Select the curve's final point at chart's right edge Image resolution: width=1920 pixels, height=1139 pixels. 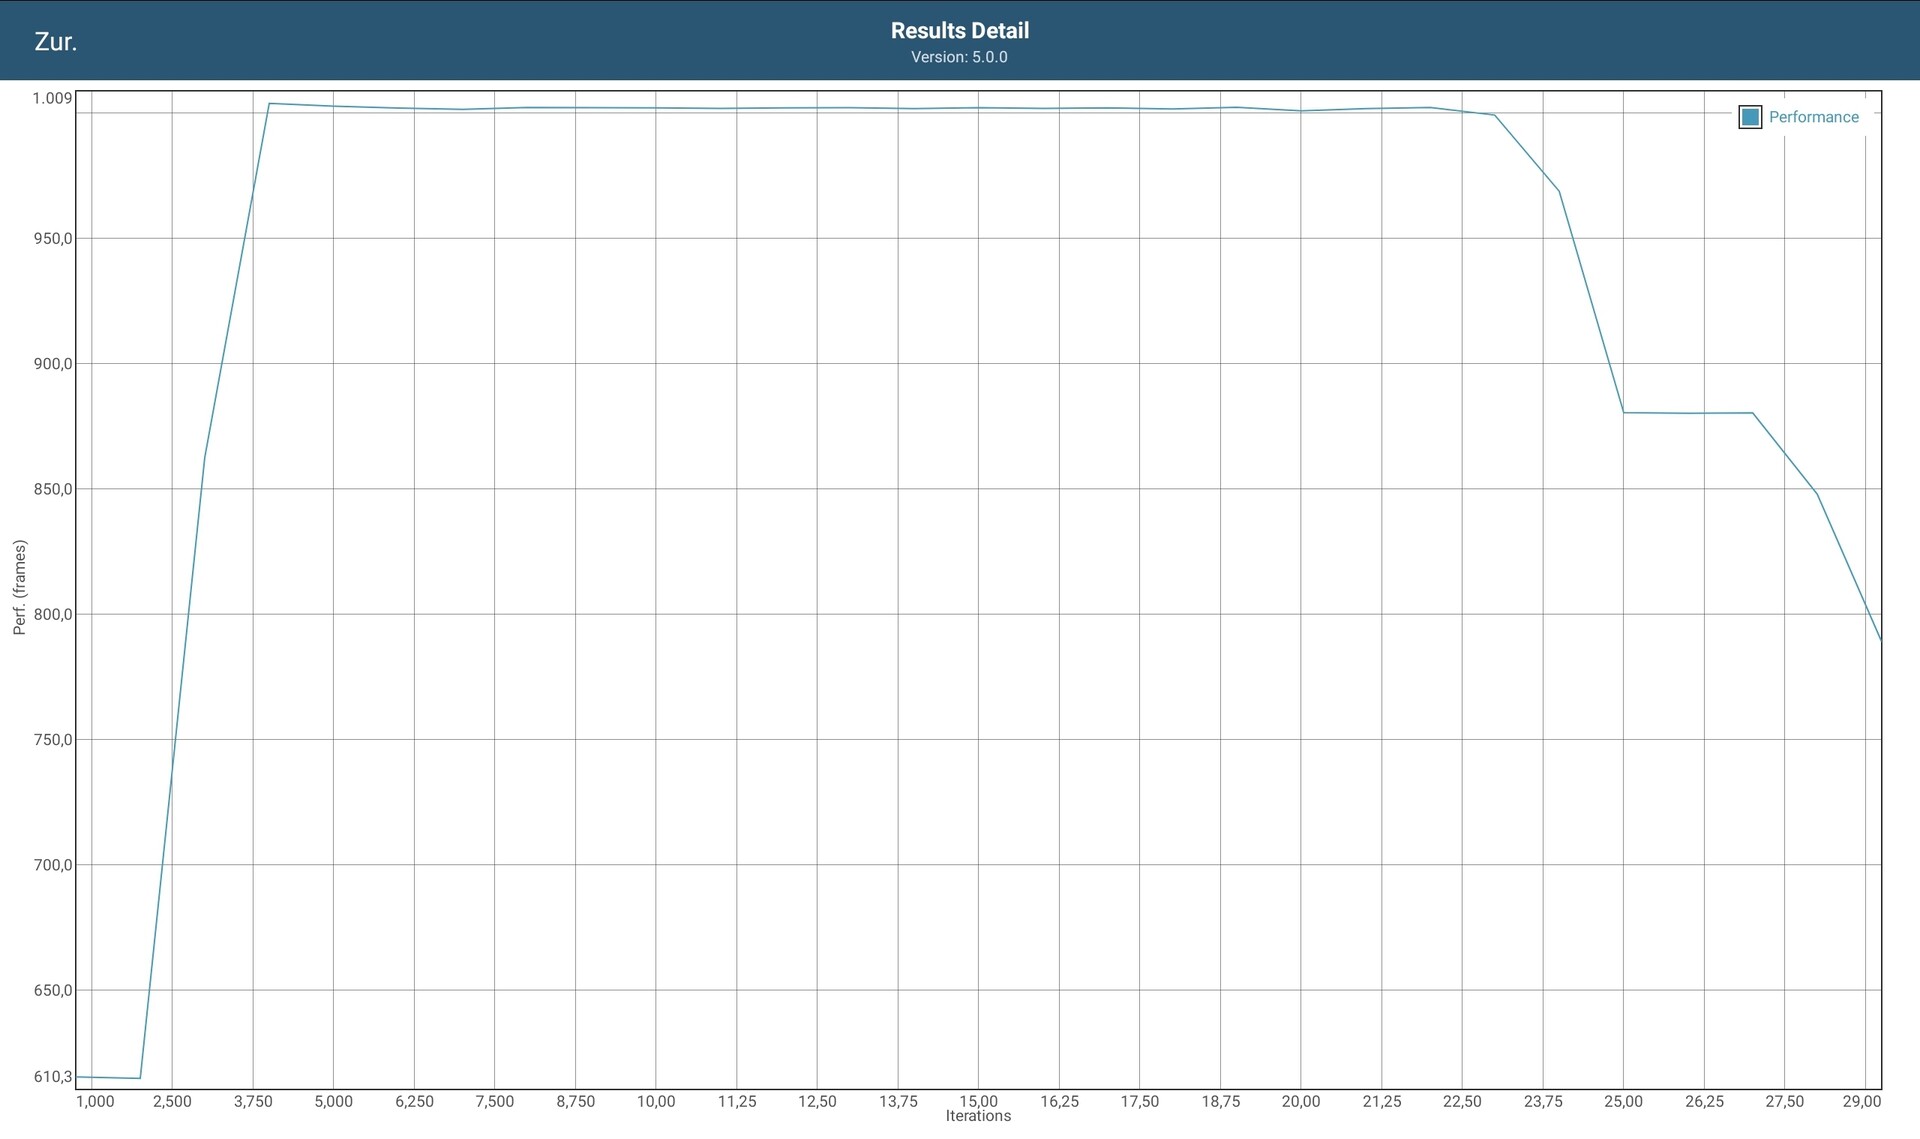click(1880, 639)
